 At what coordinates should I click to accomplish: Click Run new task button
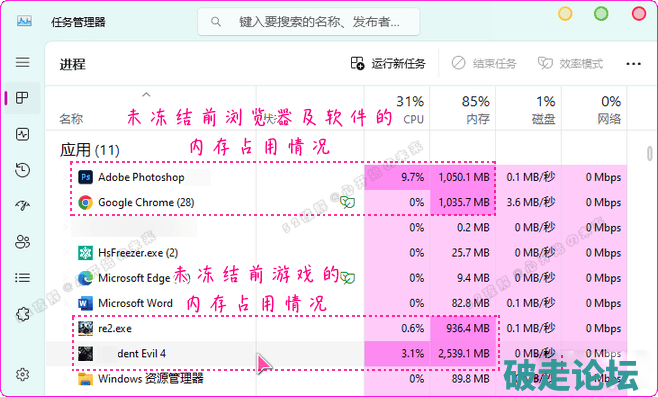(x=388, y=63)
